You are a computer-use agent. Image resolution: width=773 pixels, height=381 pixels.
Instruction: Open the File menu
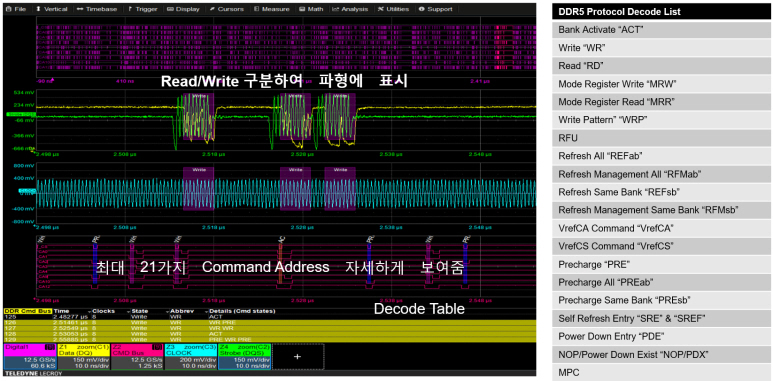click(17, 9)
